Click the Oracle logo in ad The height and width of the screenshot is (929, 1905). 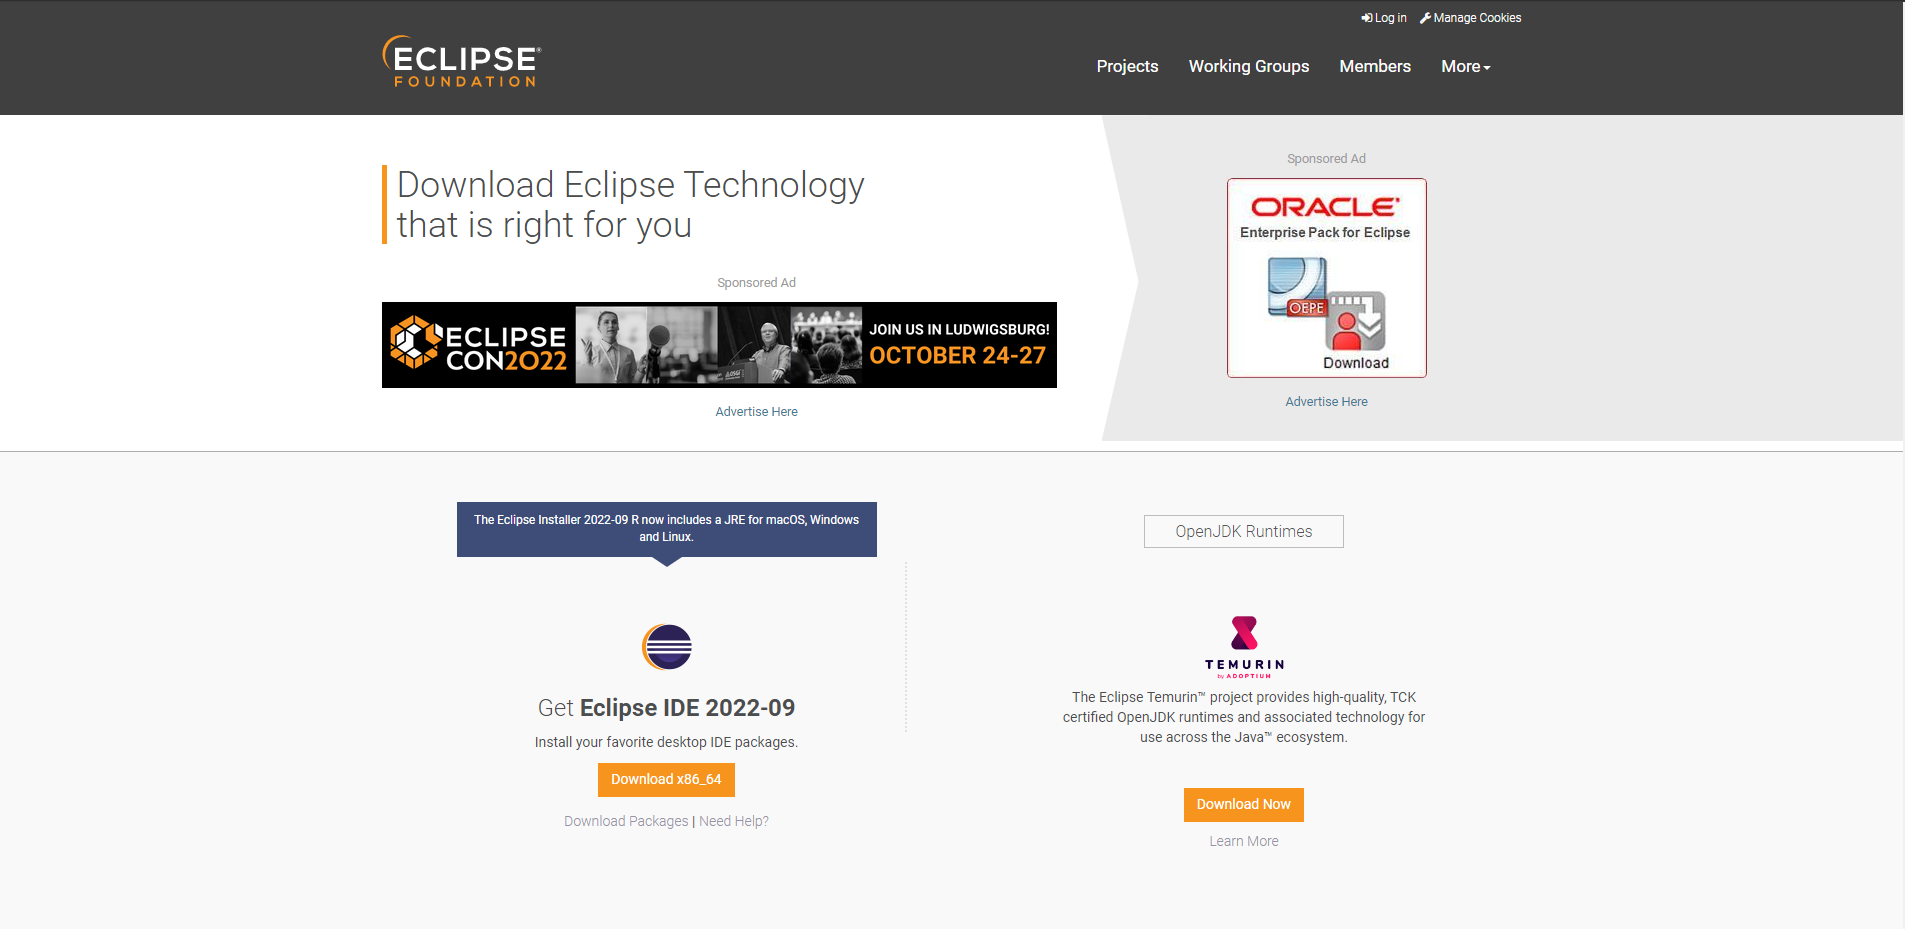click(x=1325, y=207)
